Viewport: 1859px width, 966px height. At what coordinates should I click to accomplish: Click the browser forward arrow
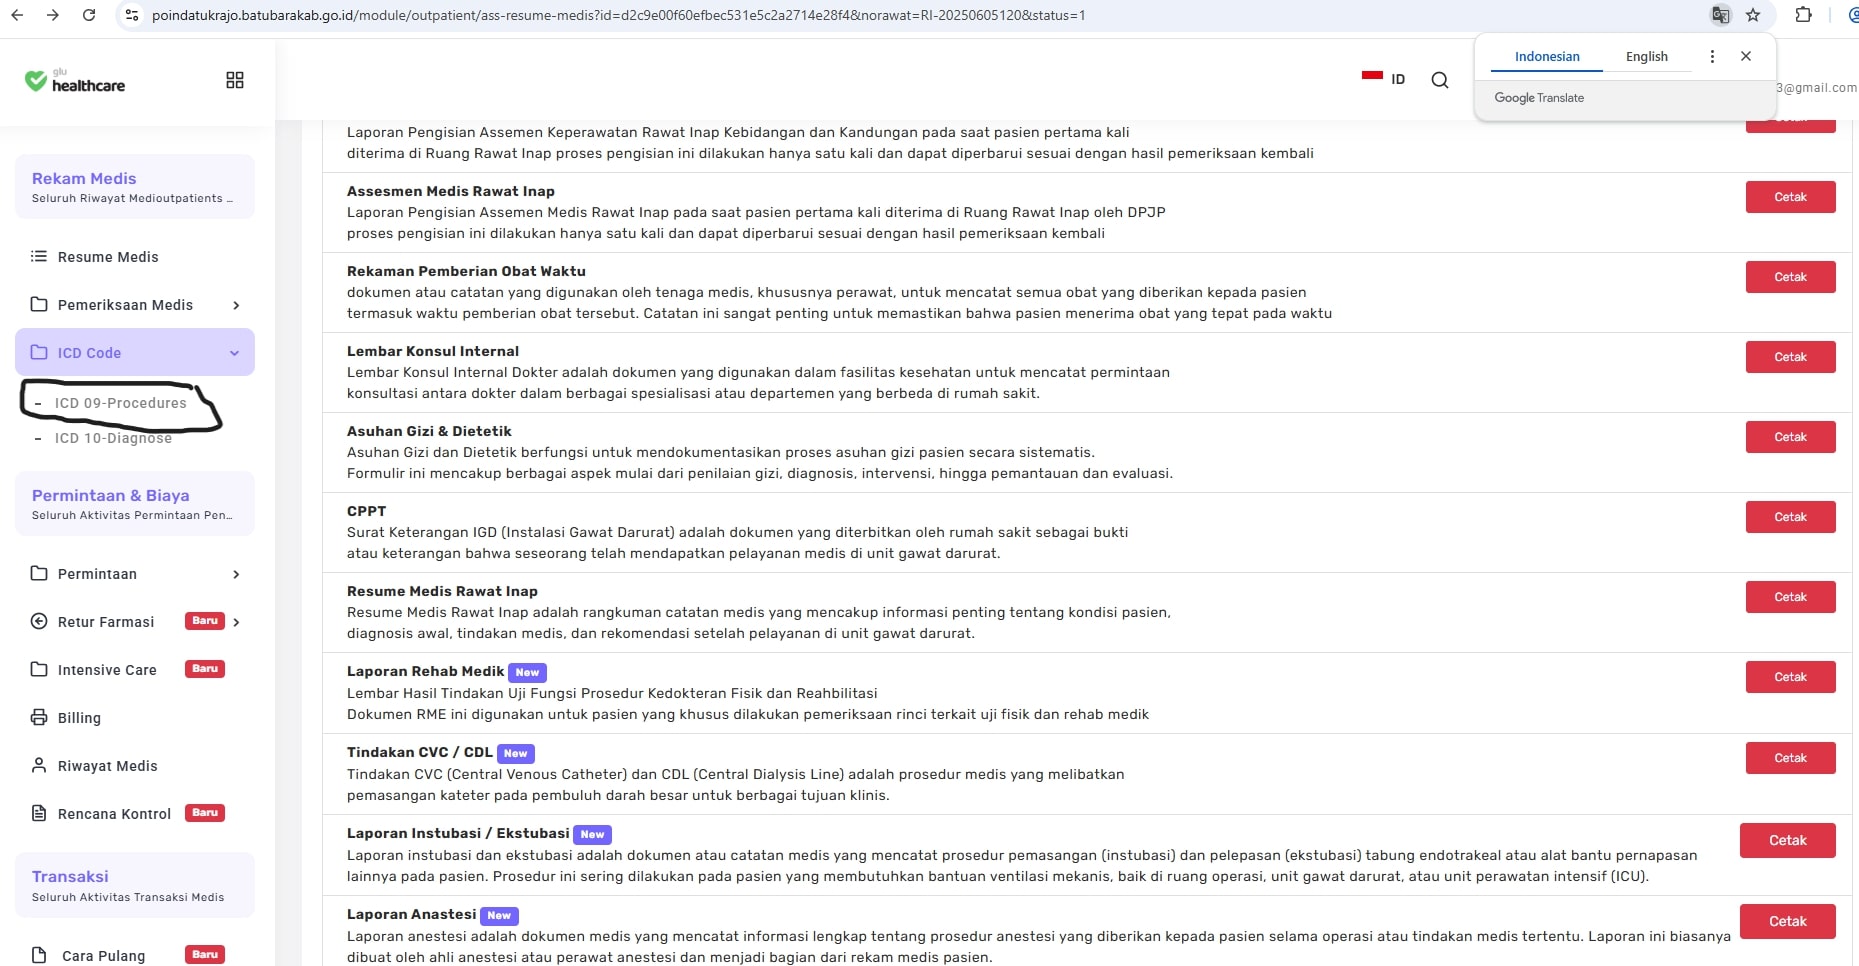[x=53, y=15]
